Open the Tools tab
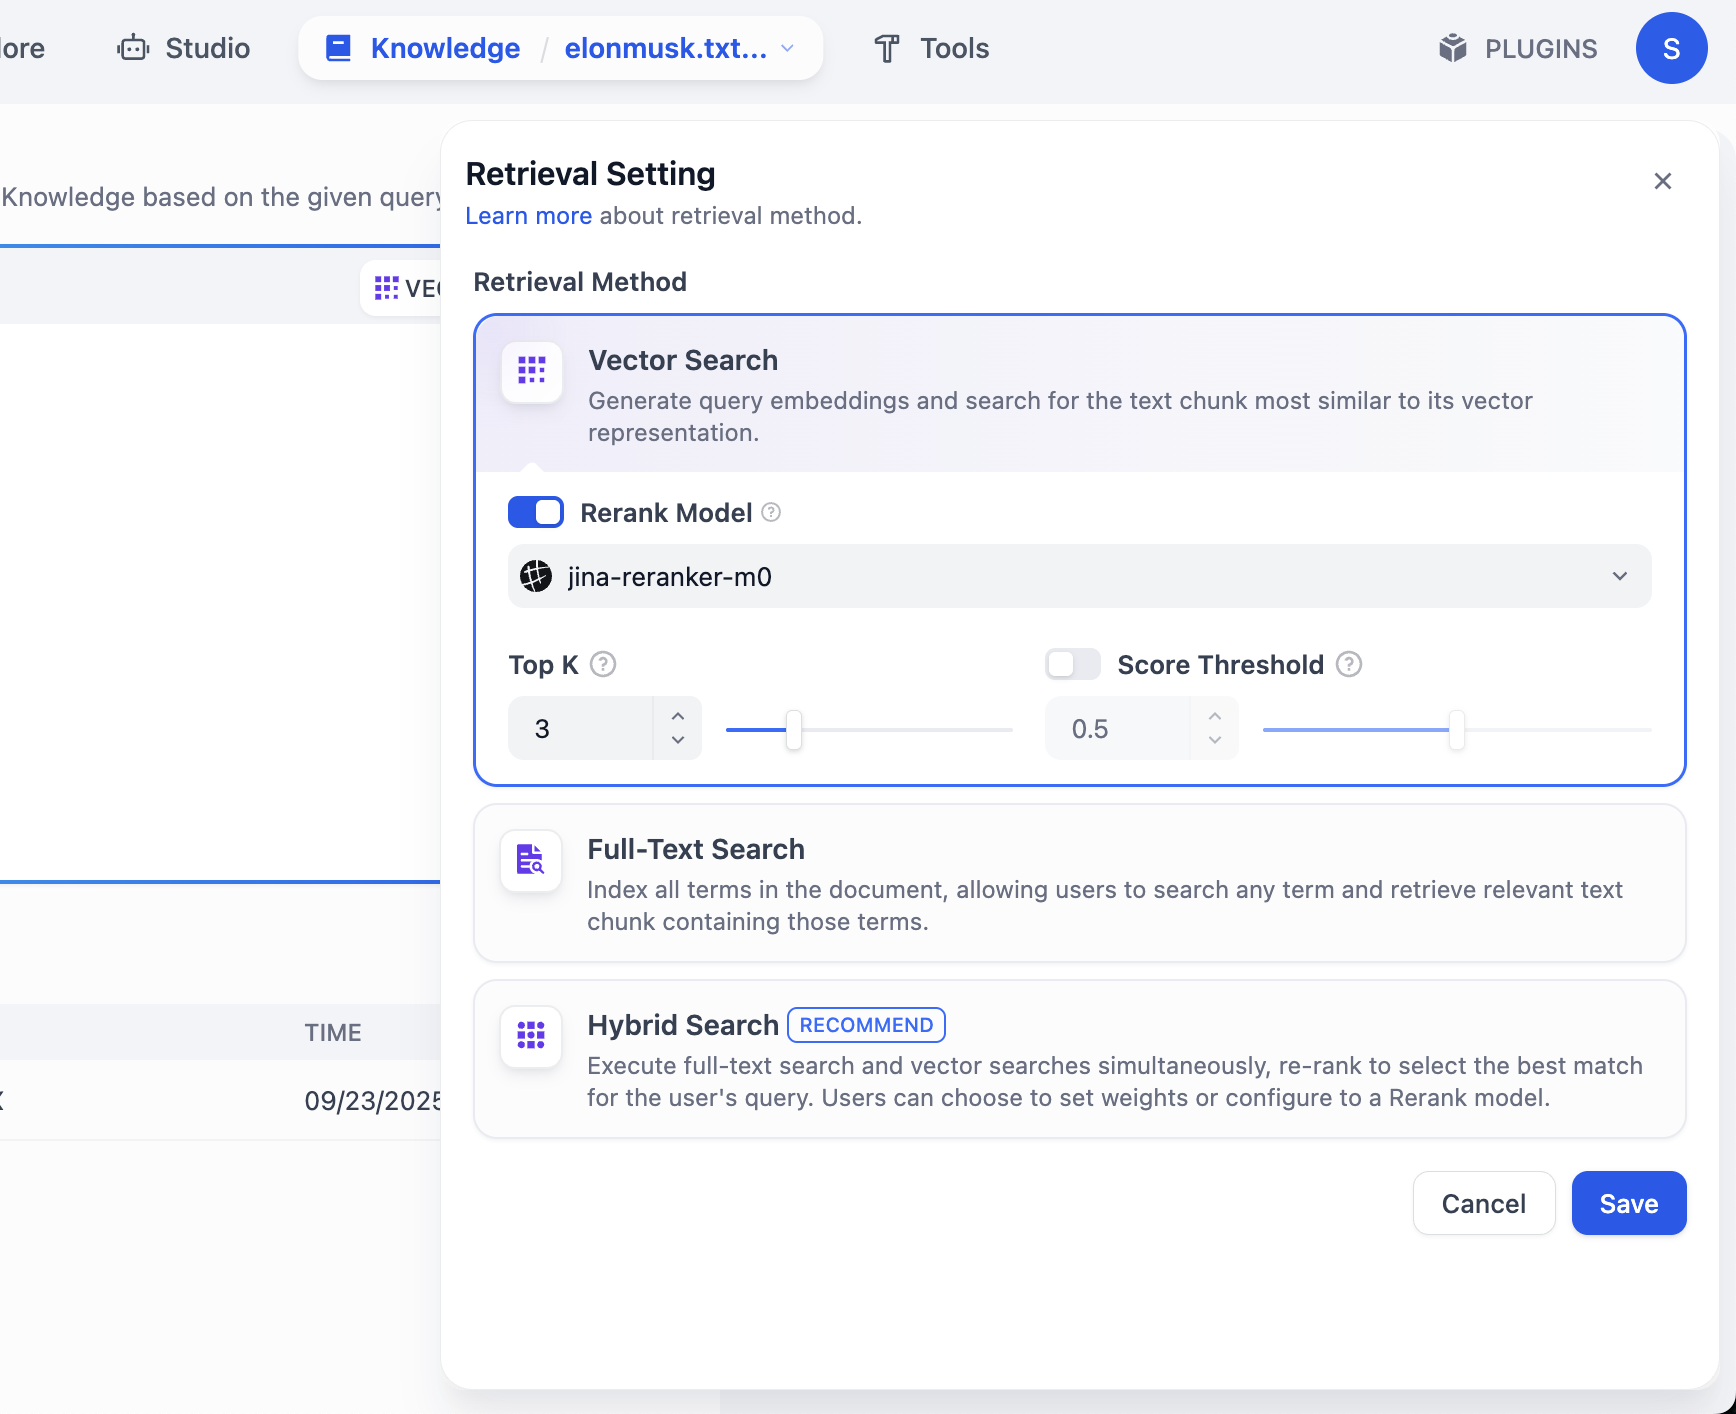Screen dimensions: 1736x1414 931,48
